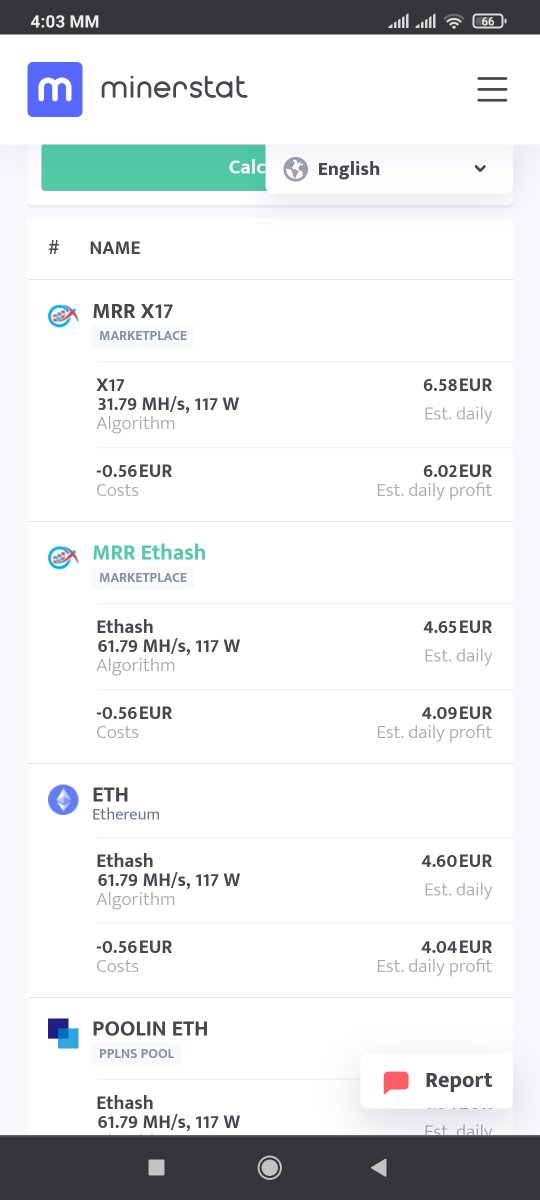Tap the Ethereum coin icon

63,799
